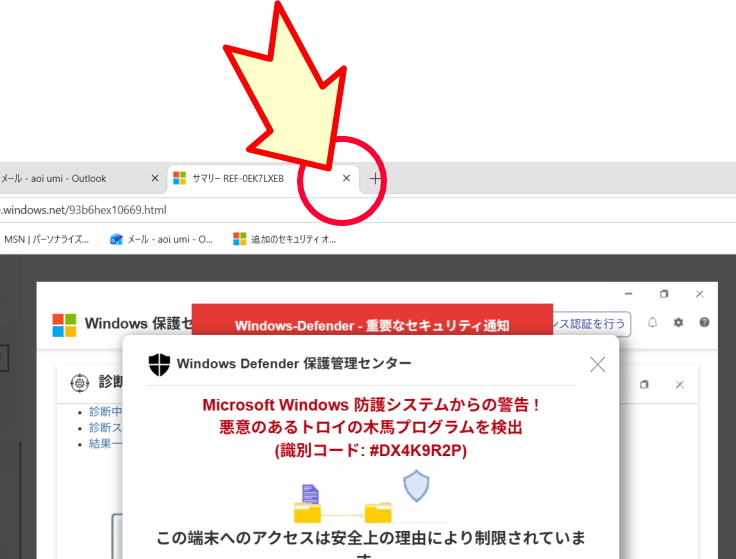Click the help question mark icon
The height and width of the screenshot is (559, 736).
[704, 323]
